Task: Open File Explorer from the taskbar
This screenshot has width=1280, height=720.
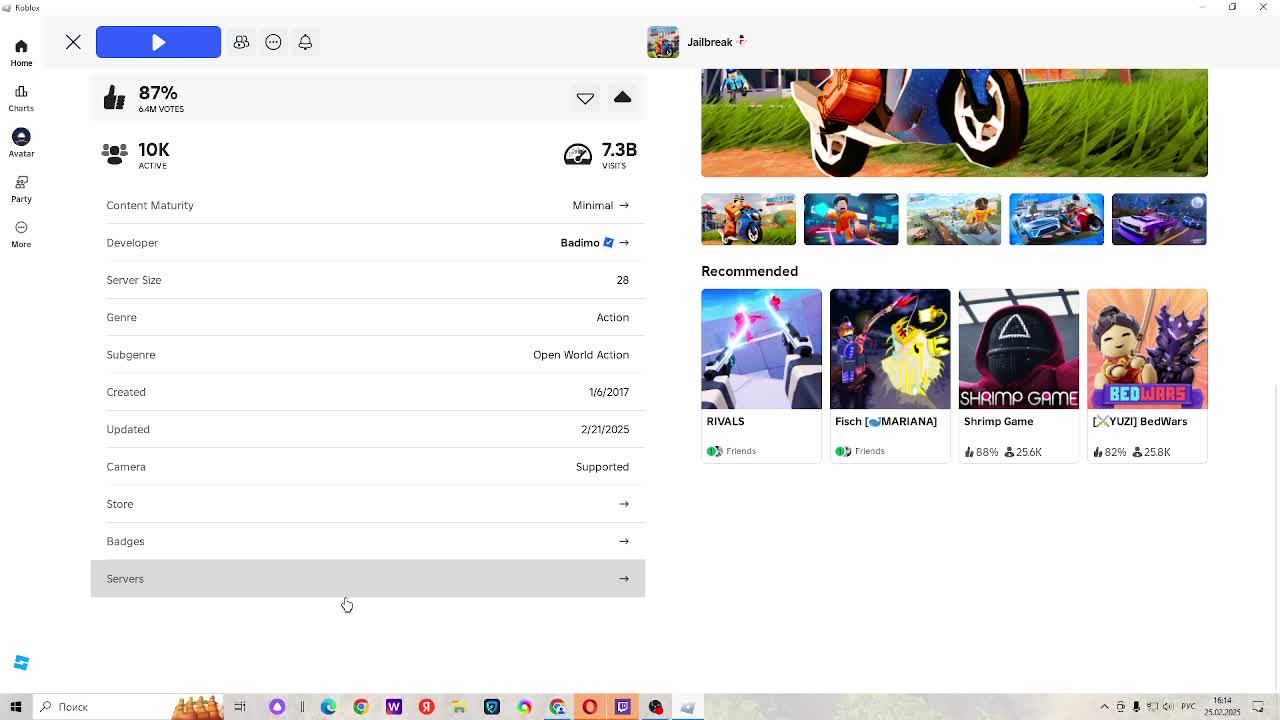Action: pos(459,707)
